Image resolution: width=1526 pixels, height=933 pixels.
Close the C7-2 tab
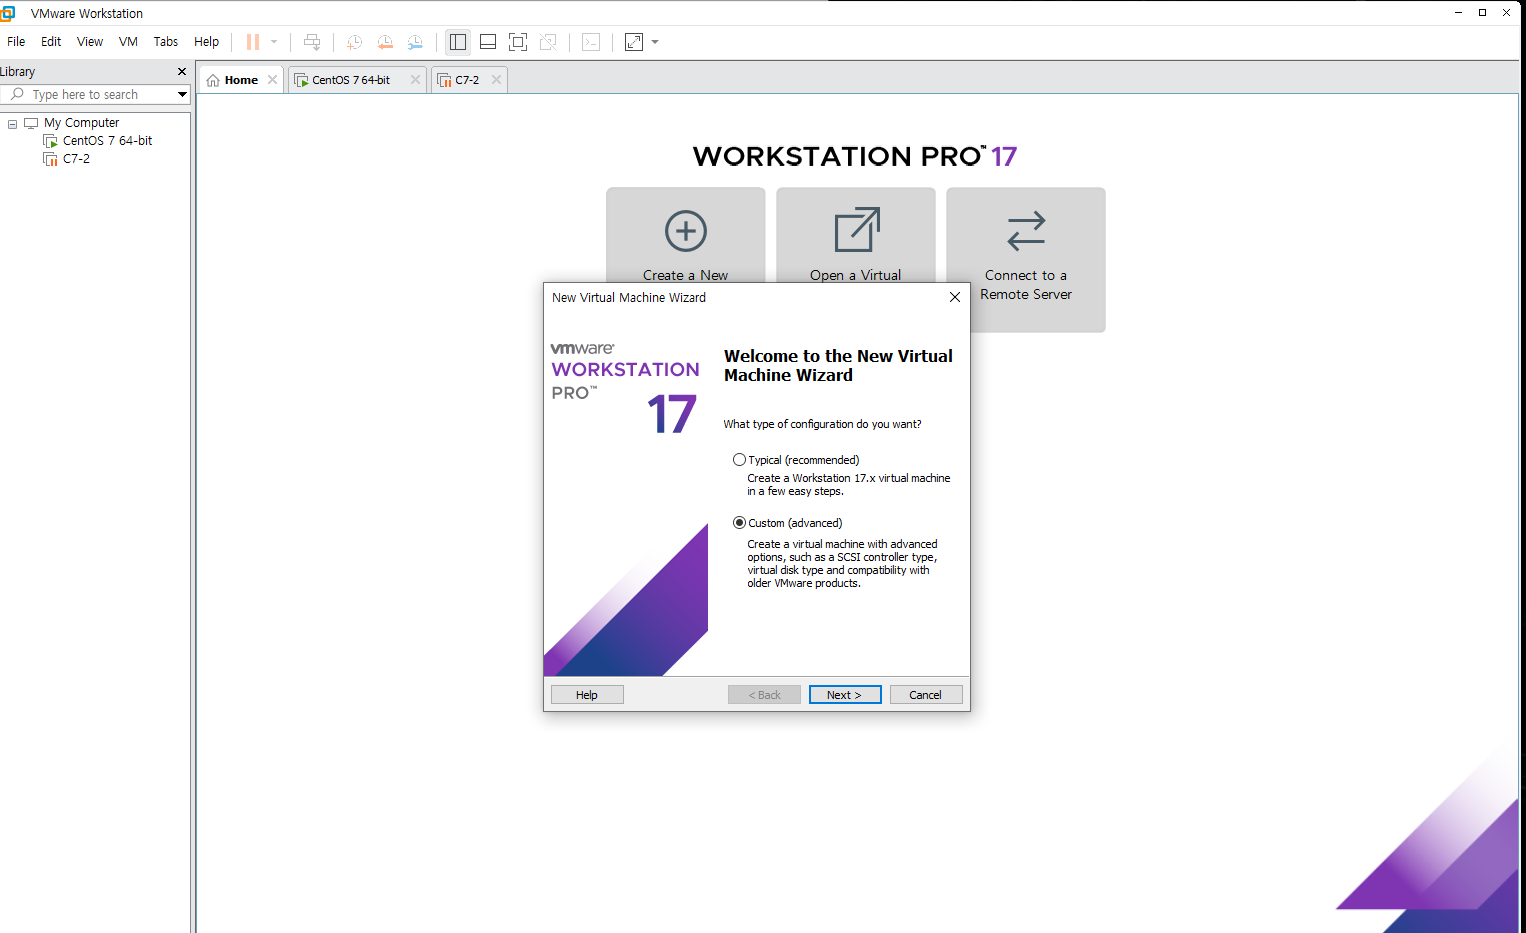click(x=496, y=80)
